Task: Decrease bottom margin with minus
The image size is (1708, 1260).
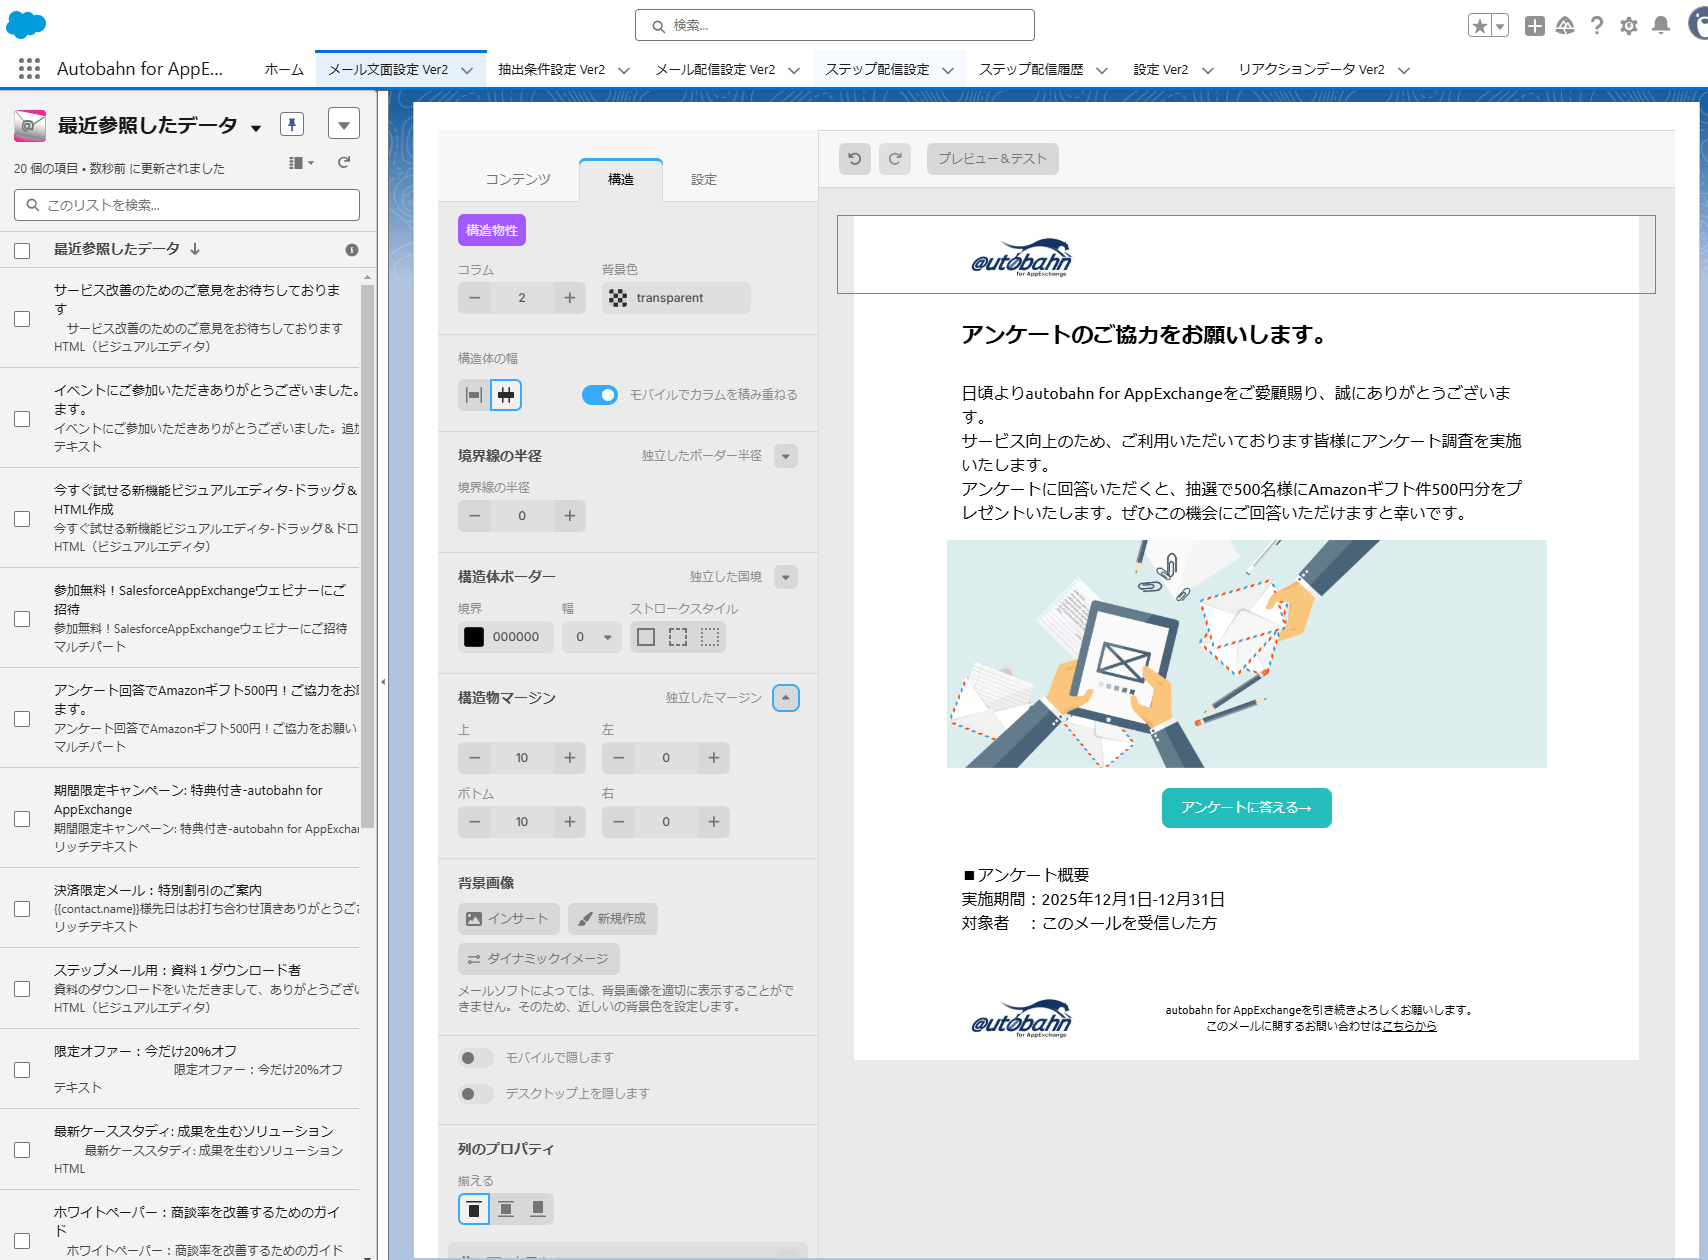Action: click(x=474, y=822)
